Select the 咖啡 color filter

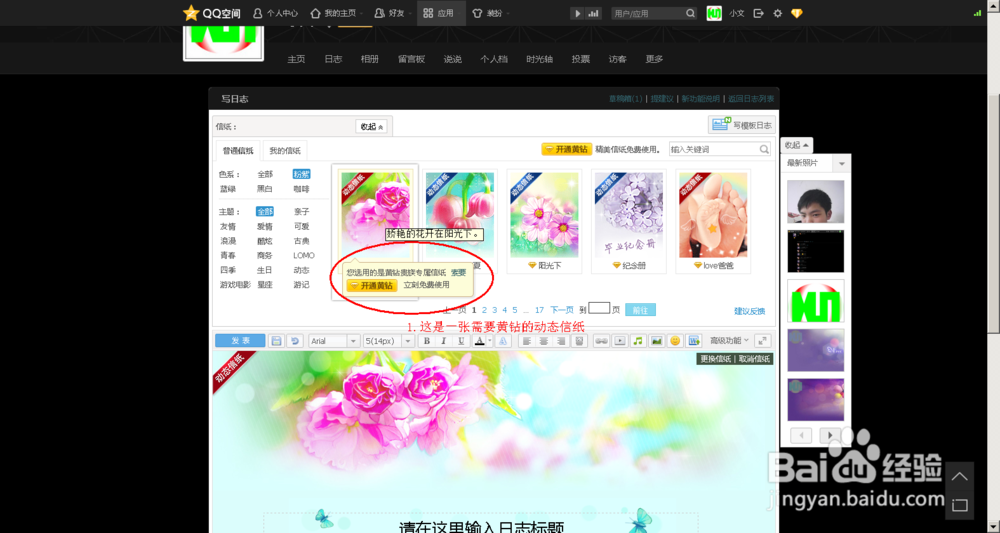click(302, 189)
